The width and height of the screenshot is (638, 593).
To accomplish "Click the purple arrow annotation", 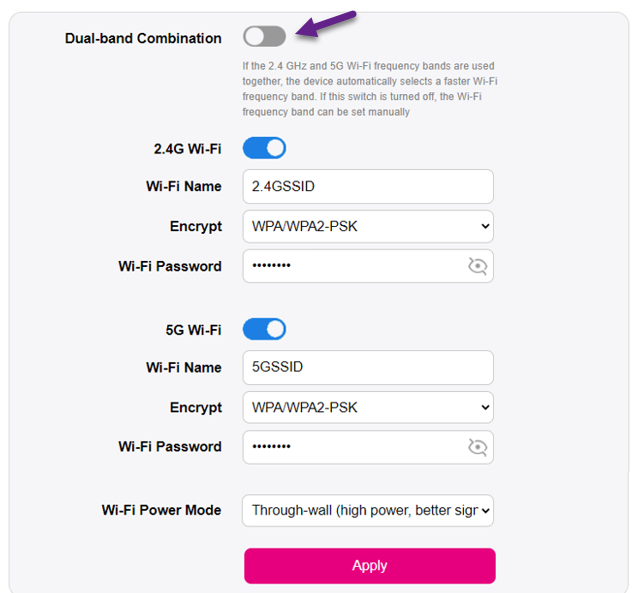I will click(328, 23).
